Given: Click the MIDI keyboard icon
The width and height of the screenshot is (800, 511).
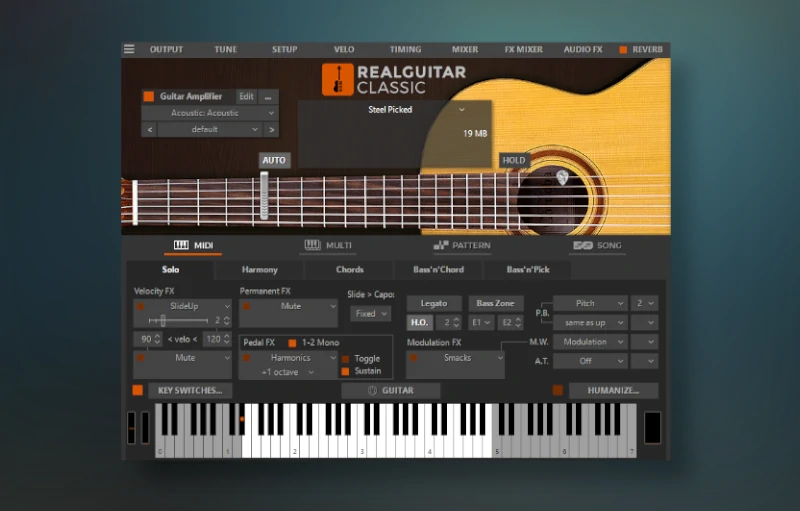Looking at the screenshot, I should tap(181, 245).
